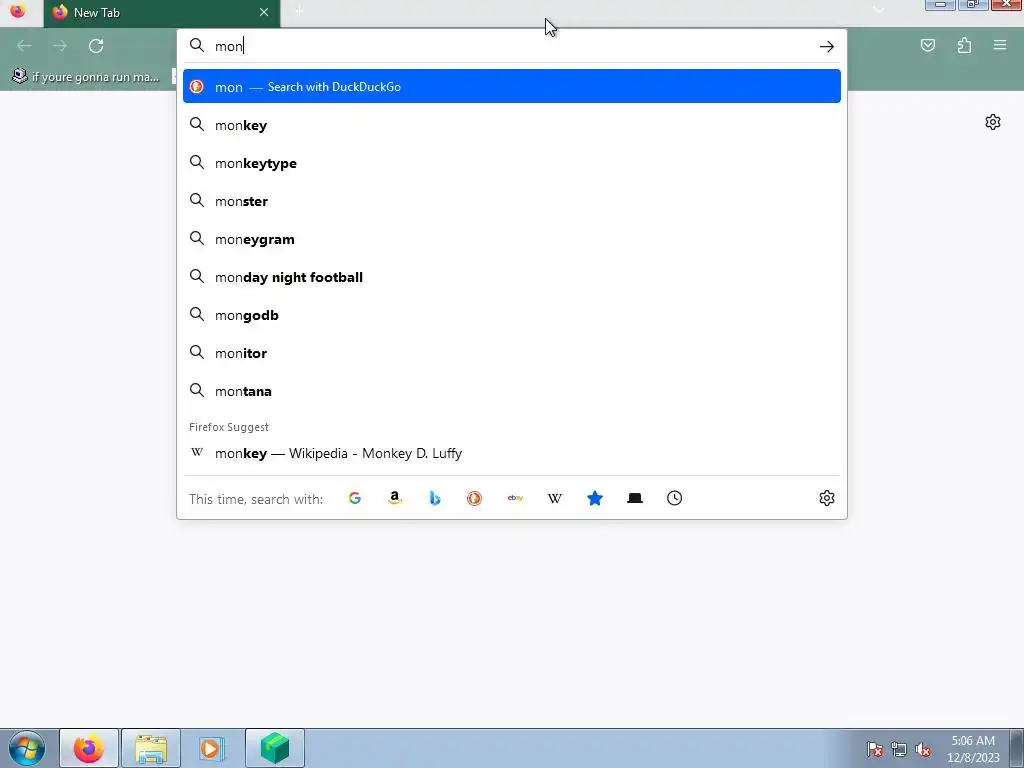
Task: Click muted volume tray icon
Action: pos(923,749)
